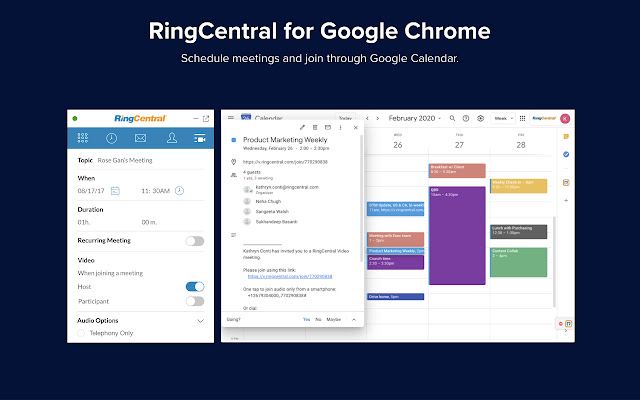The width and height of the screenshot is (640, 400).
Task: Go to the previous week arrow
Action: click(367, 118)
